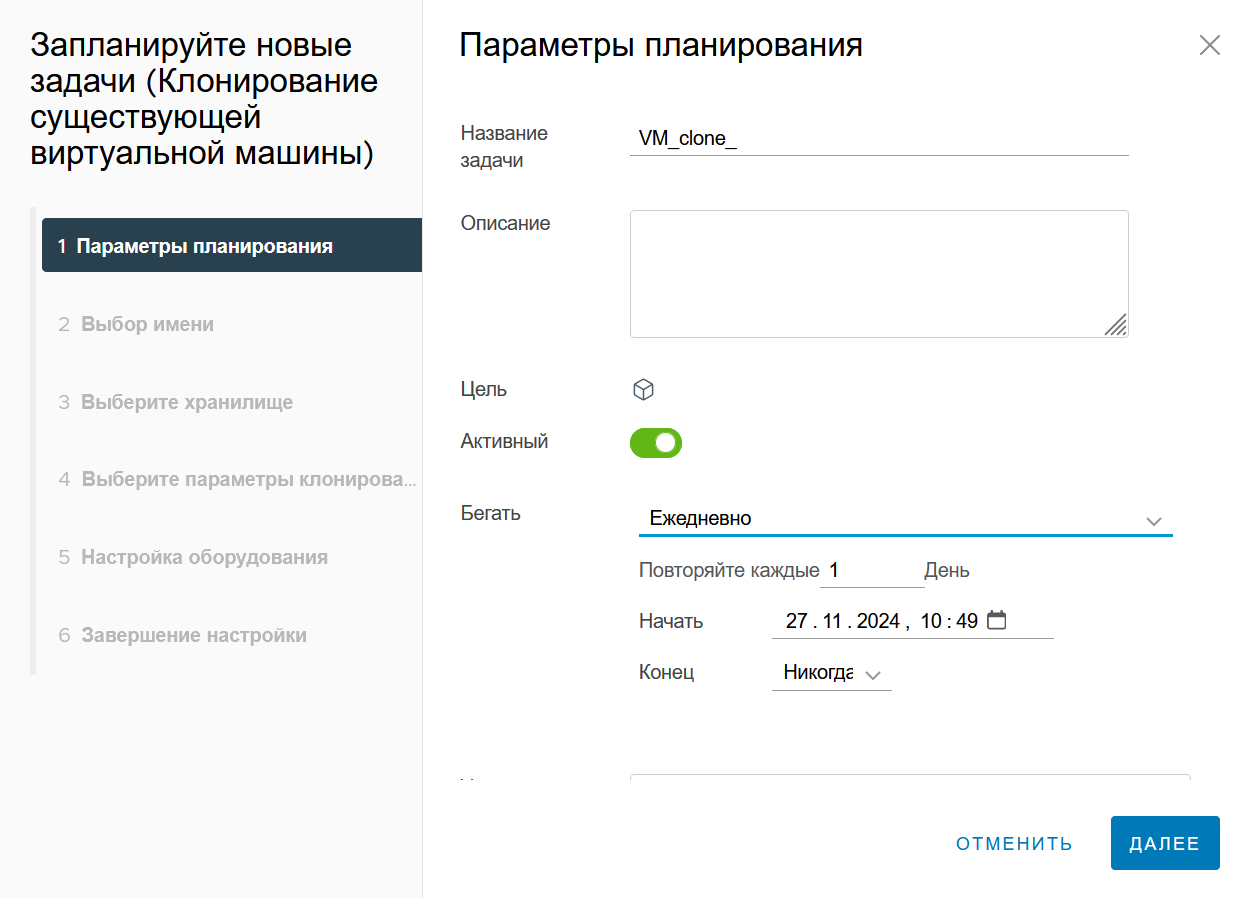1244x898 pixels.
Task: Go to step 3 Выберите хранилище
Action: coord(175,402)
